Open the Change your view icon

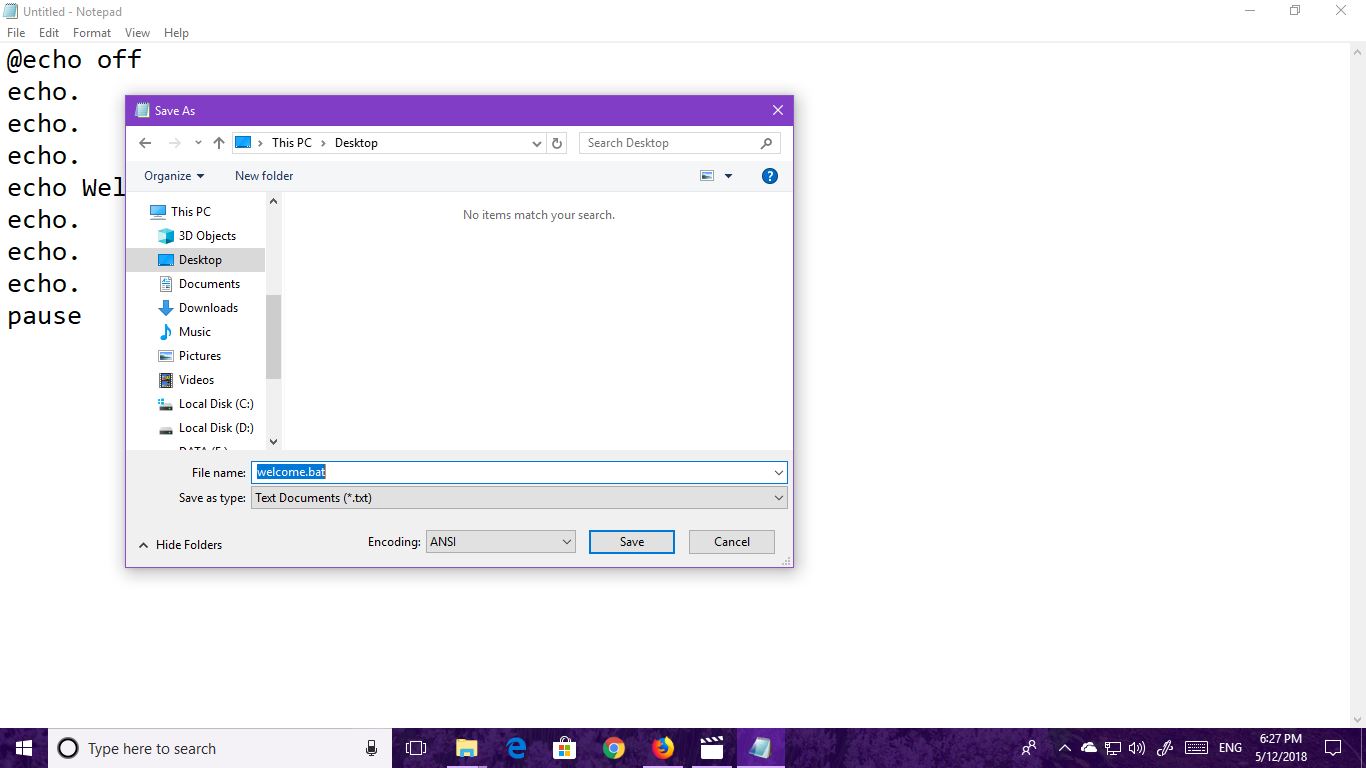708,176
